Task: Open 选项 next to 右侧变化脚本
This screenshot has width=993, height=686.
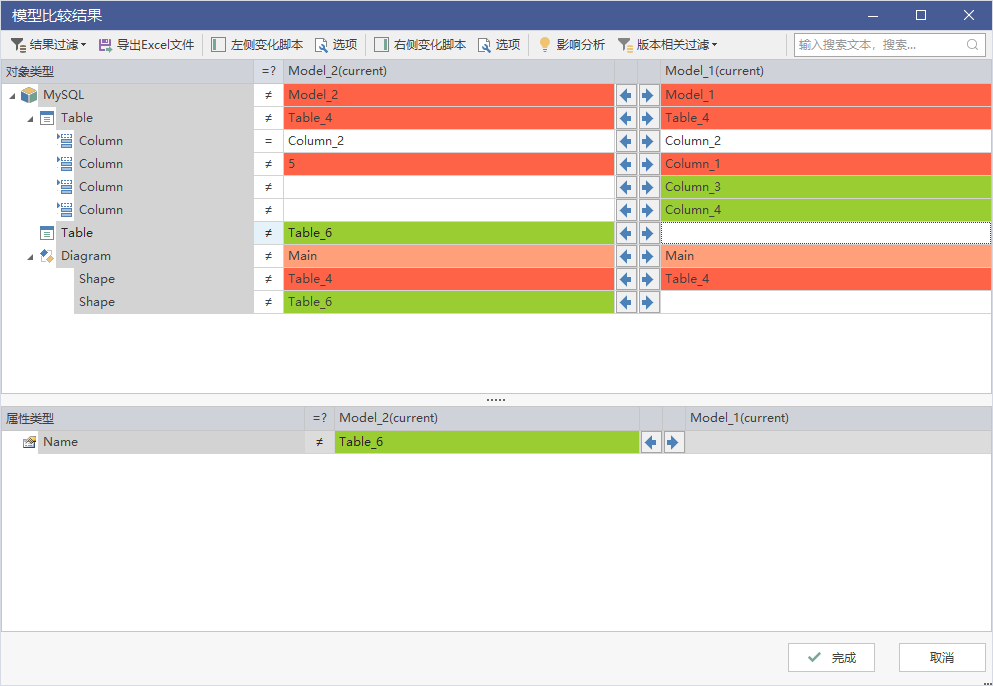Action: (499, 45)
